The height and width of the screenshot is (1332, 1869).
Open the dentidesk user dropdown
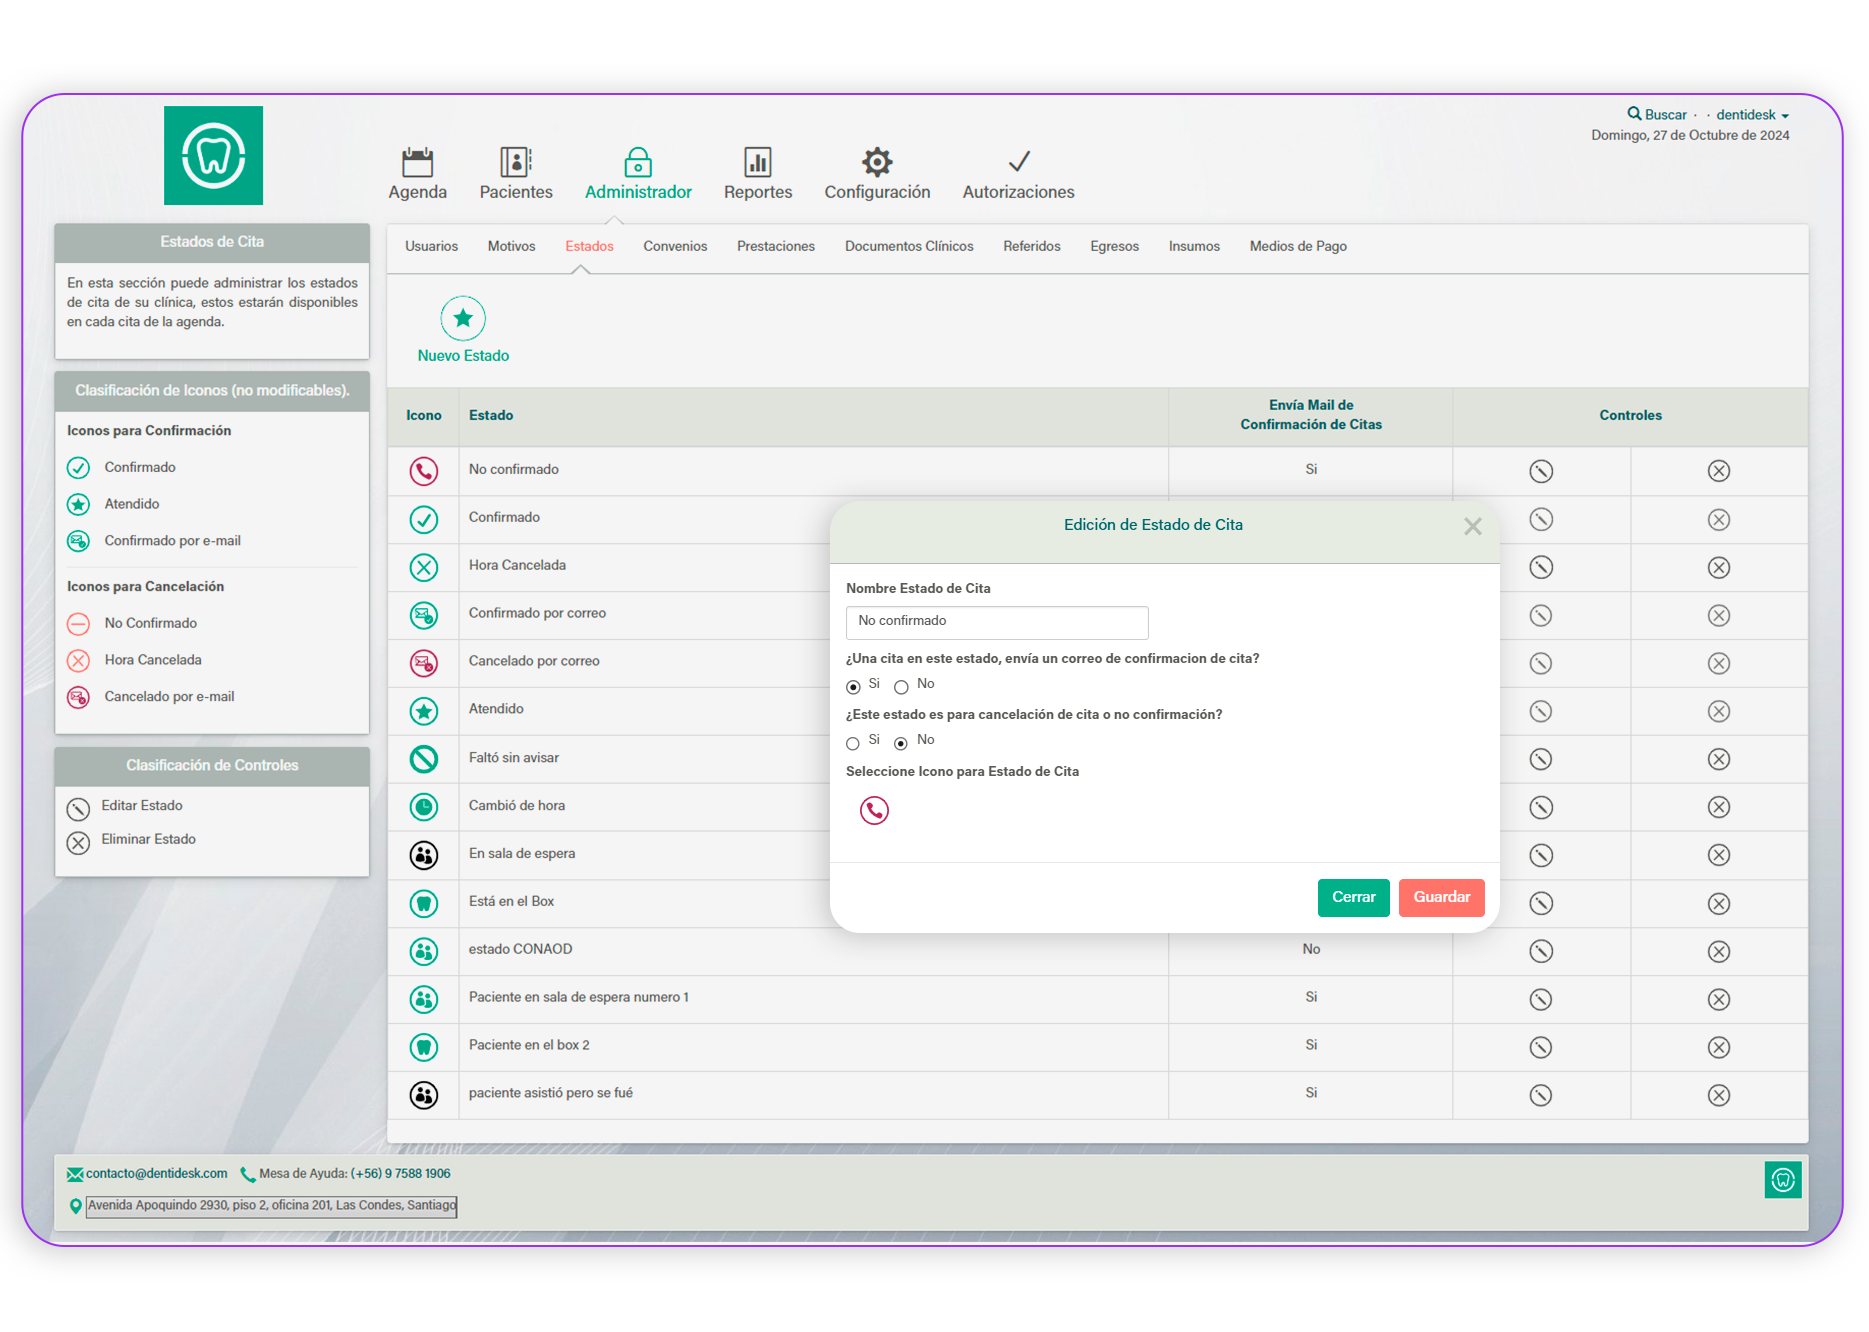pyautogui.click(x=1752, y=115)
